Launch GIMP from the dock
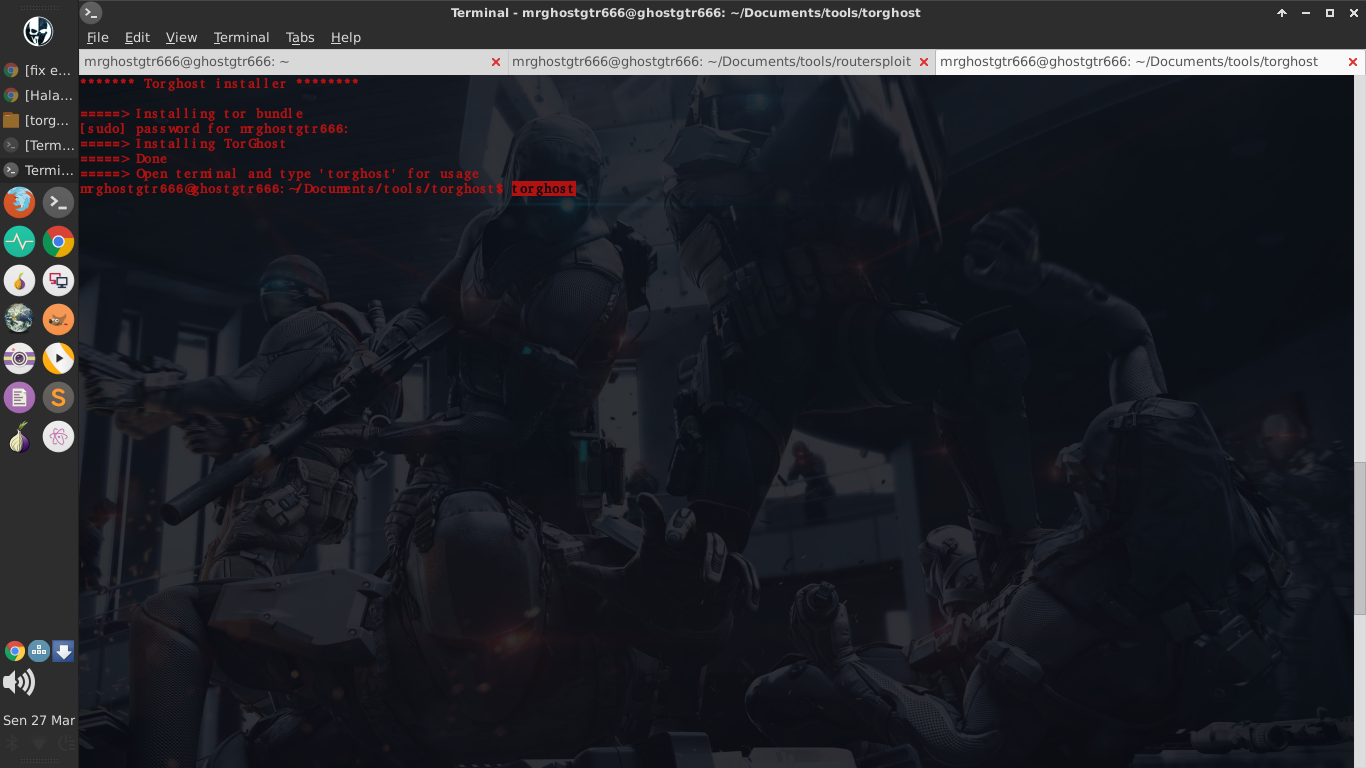Screen dimensions: 1366x768 (58, 319)
